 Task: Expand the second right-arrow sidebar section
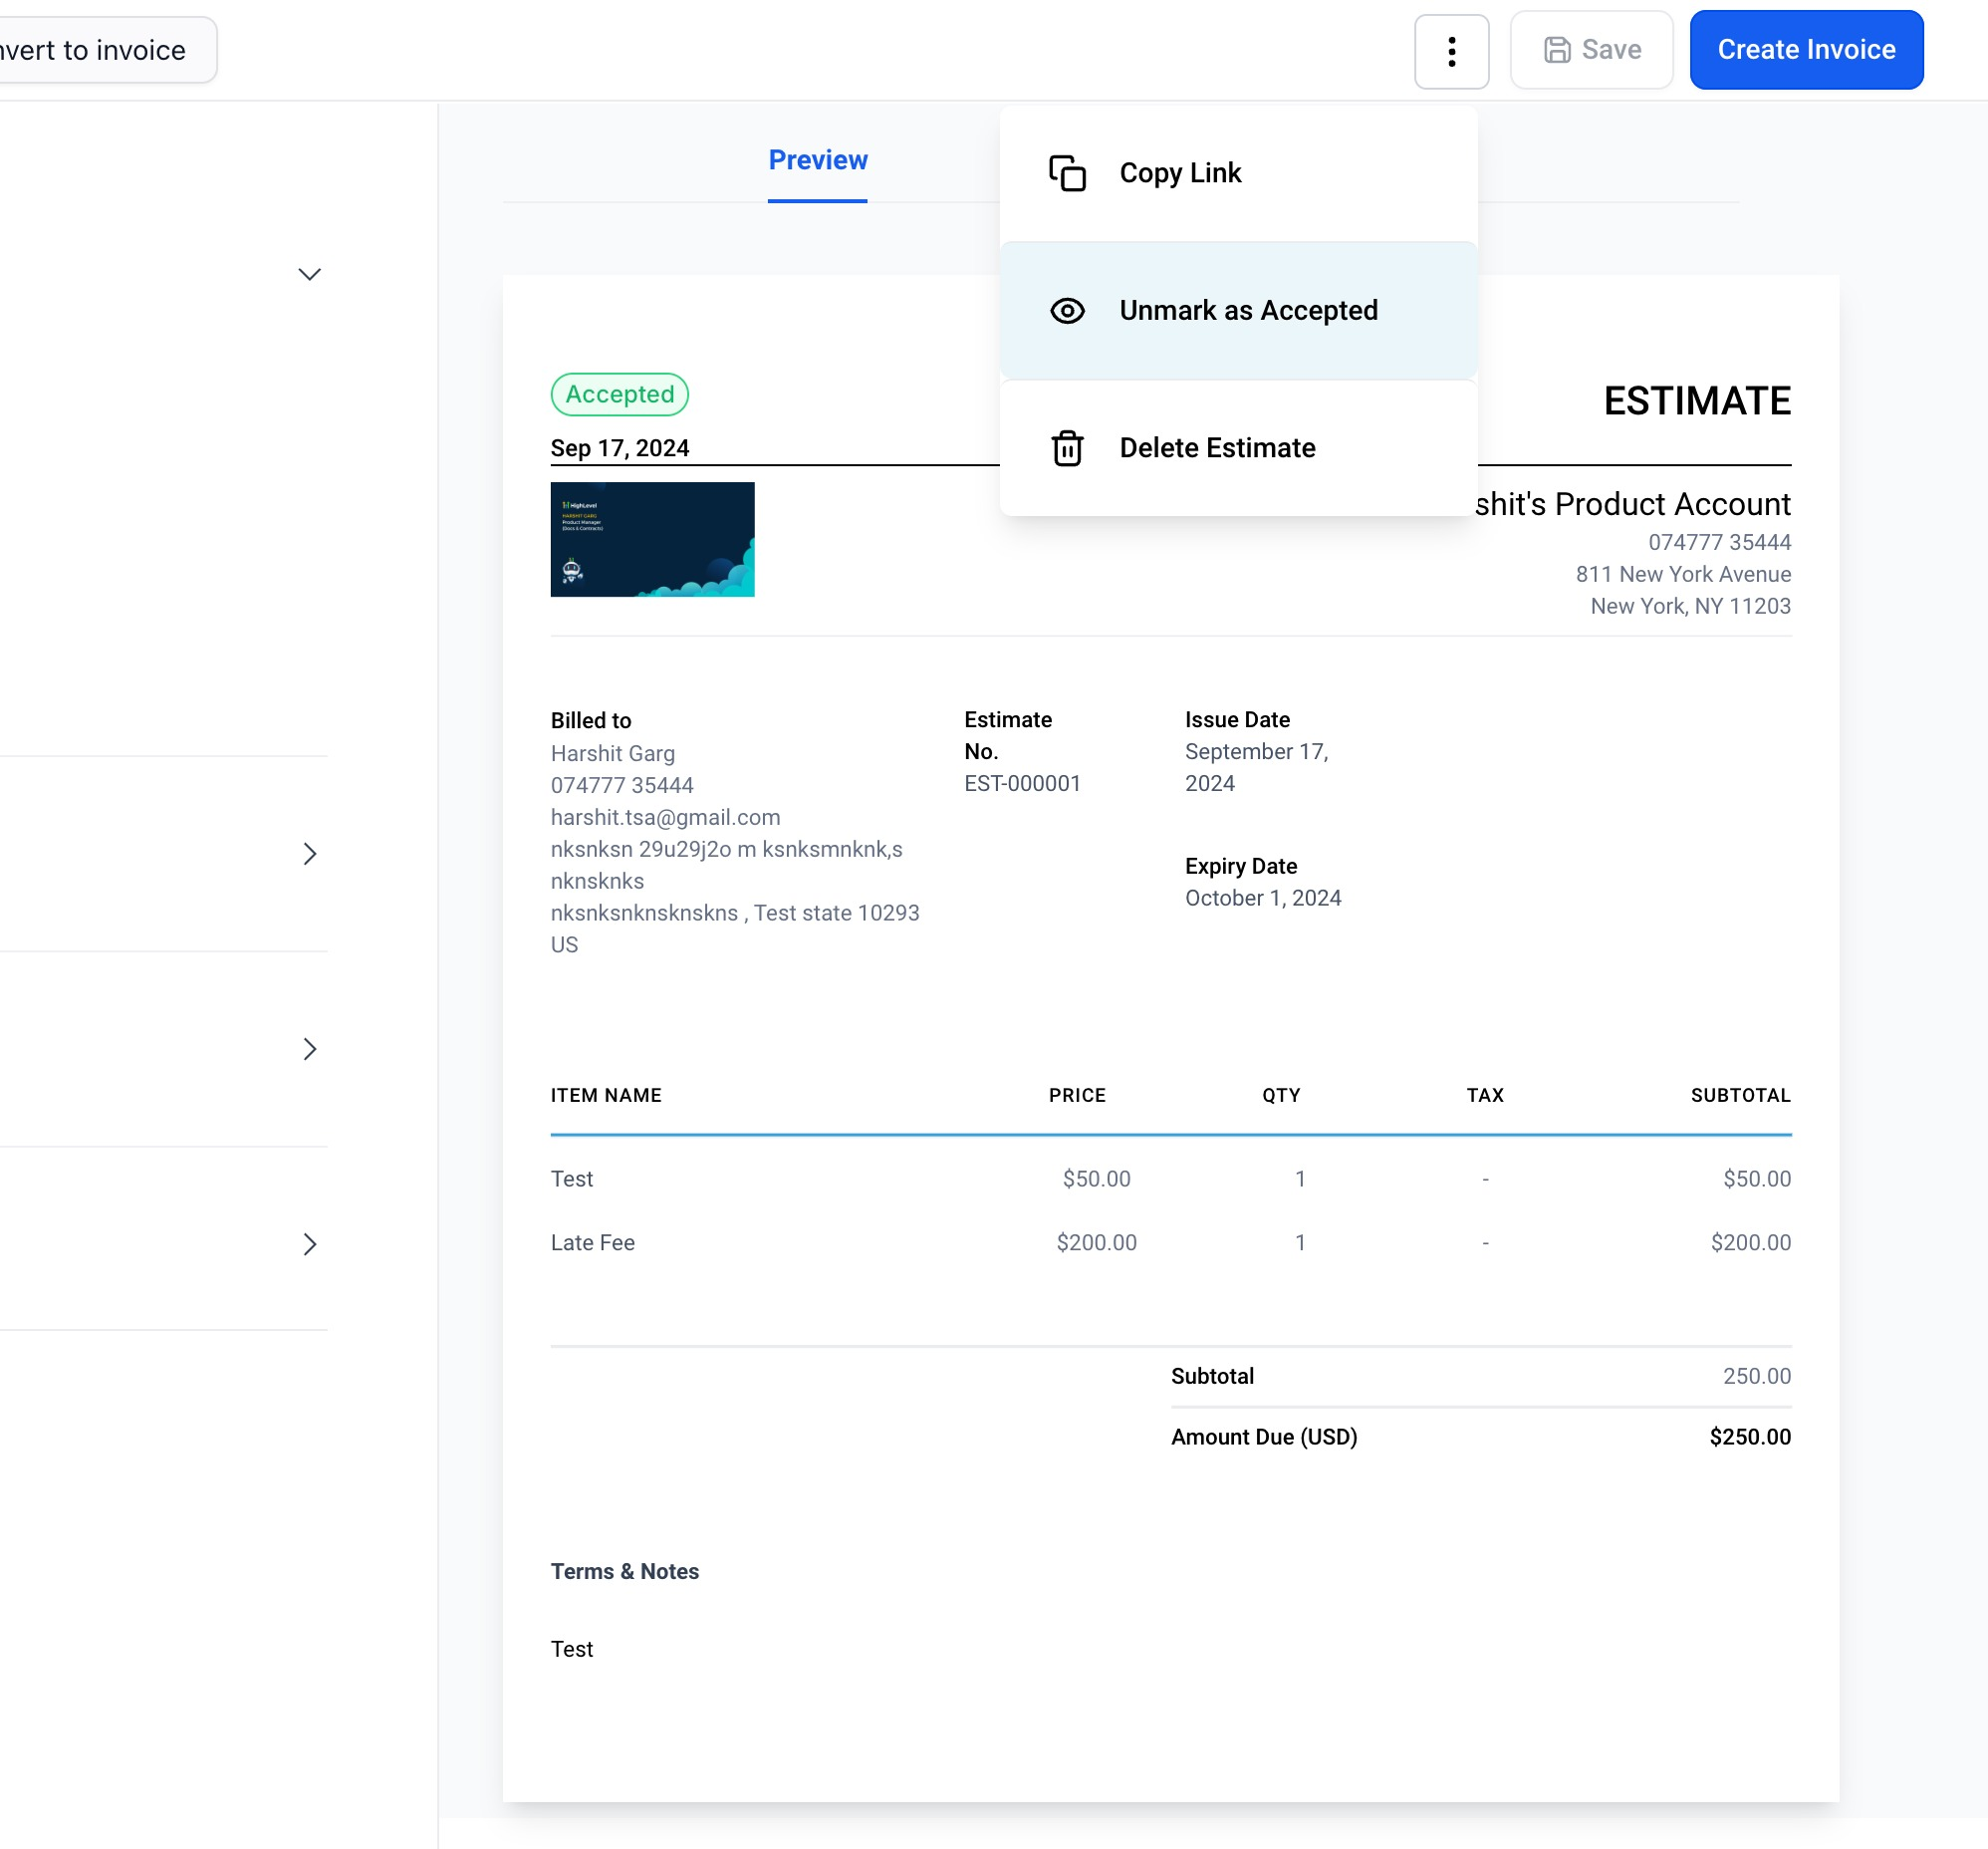point(309,1049)
